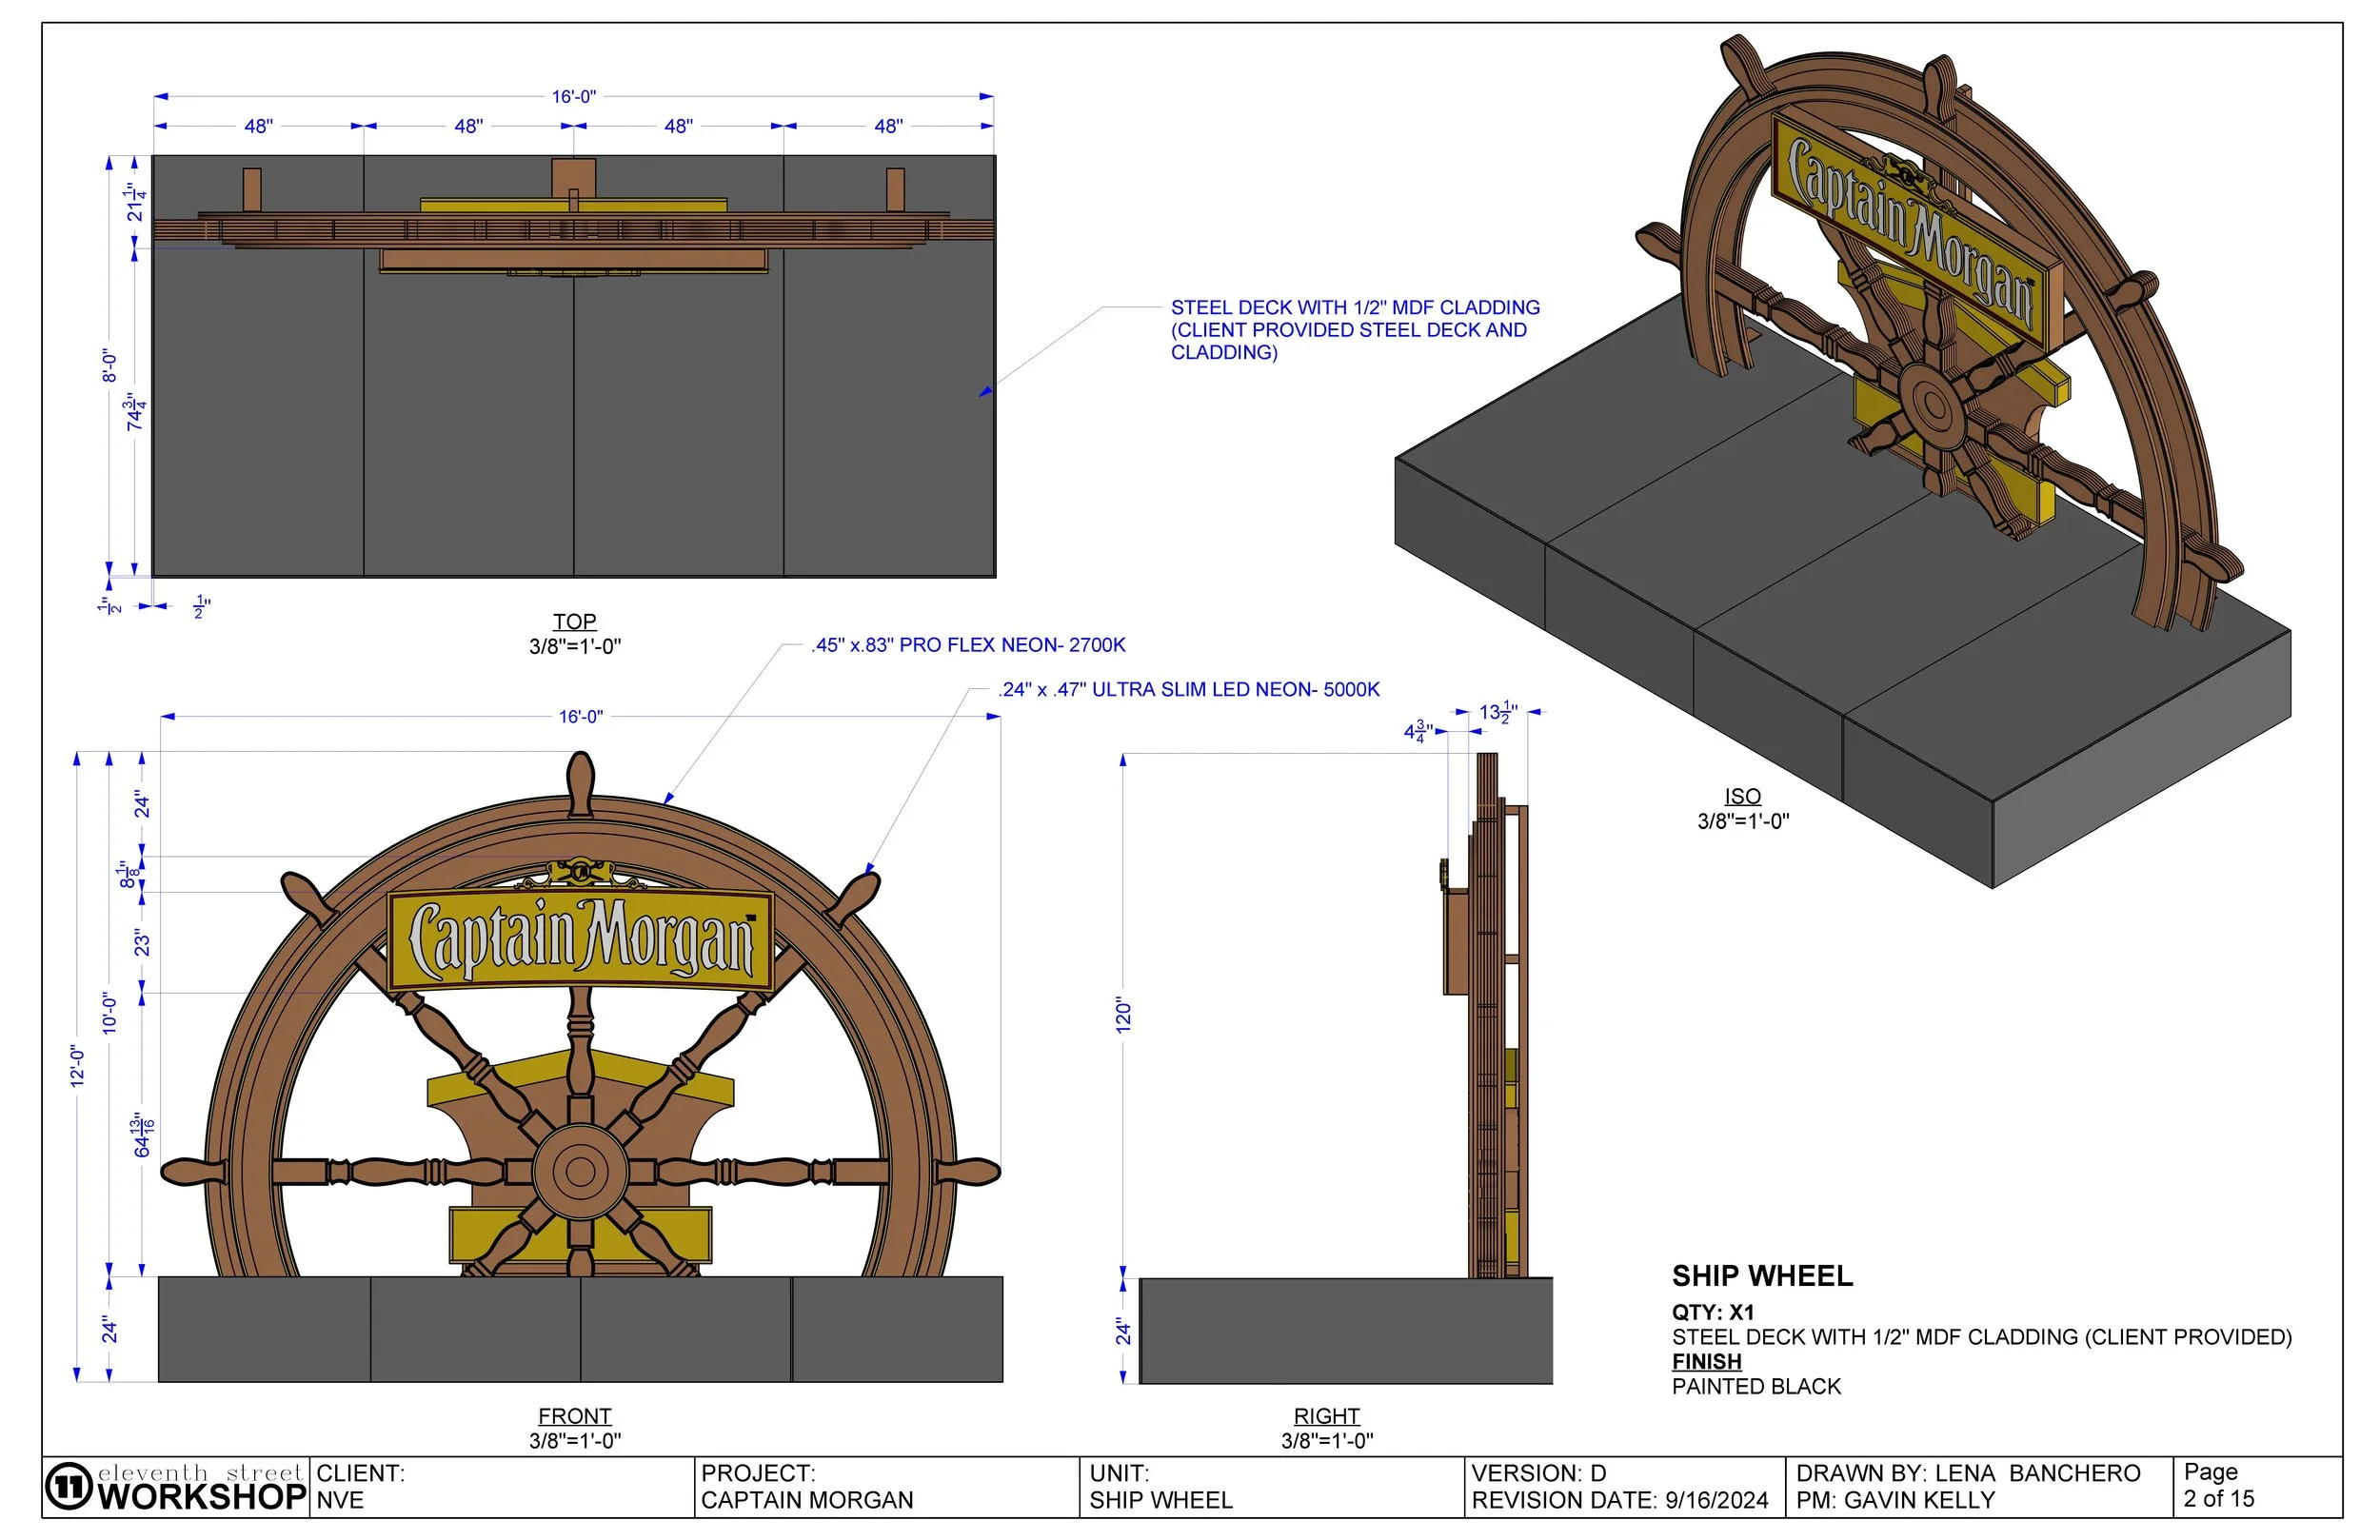Select the ISO view label
This screenshot has height=1540, width=2380.
tap(1742, 796)
